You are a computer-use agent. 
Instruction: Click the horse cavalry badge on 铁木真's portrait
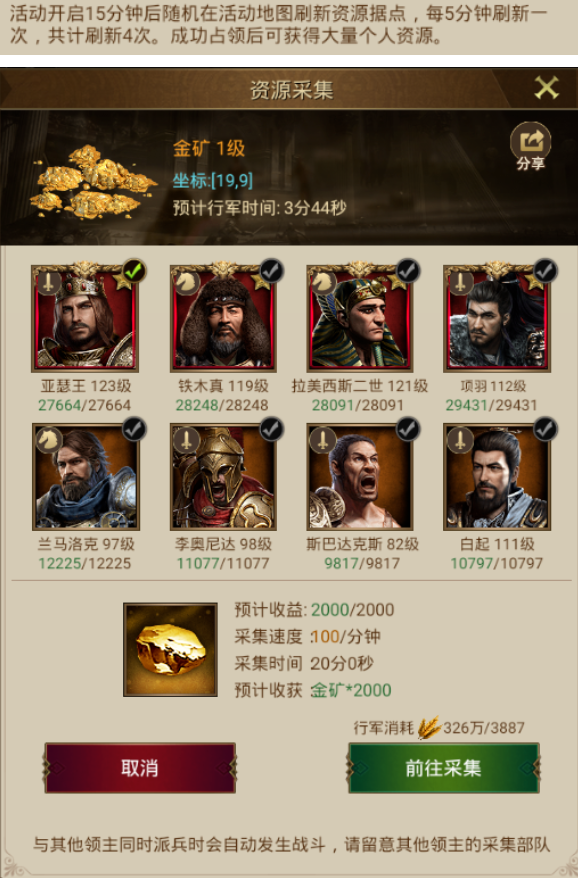click(186, 283)
